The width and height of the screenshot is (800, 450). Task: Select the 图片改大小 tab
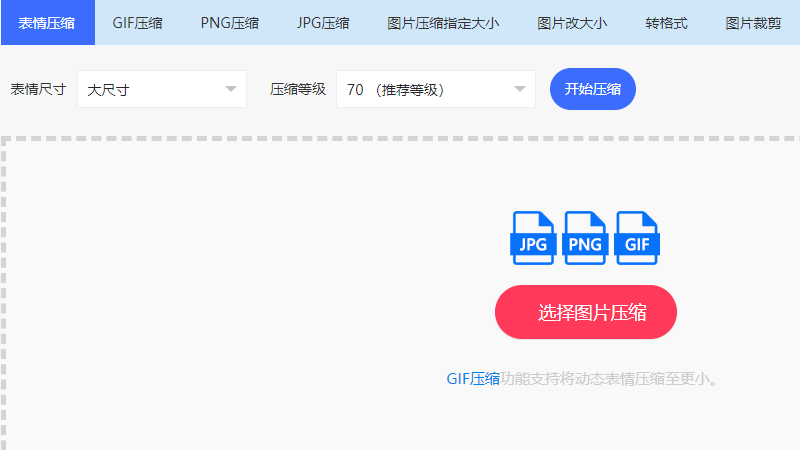(572, 23)
